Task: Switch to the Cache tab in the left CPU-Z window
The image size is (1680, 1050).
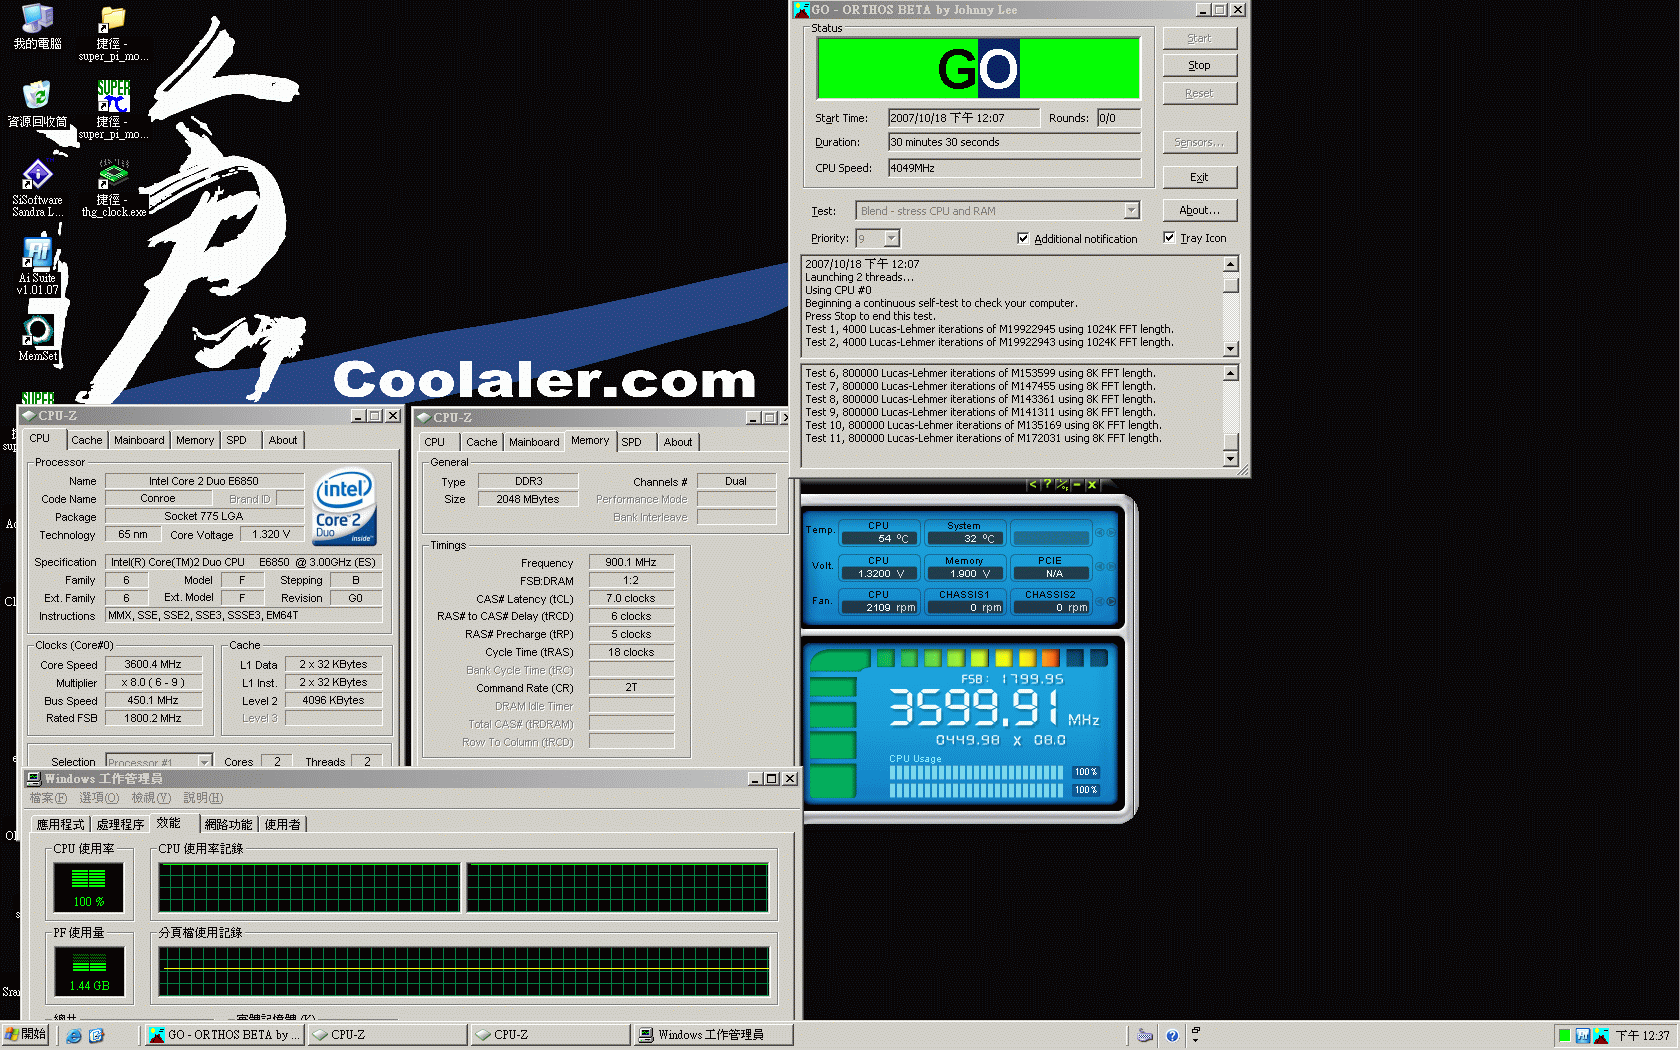Action: coord(86,440)
